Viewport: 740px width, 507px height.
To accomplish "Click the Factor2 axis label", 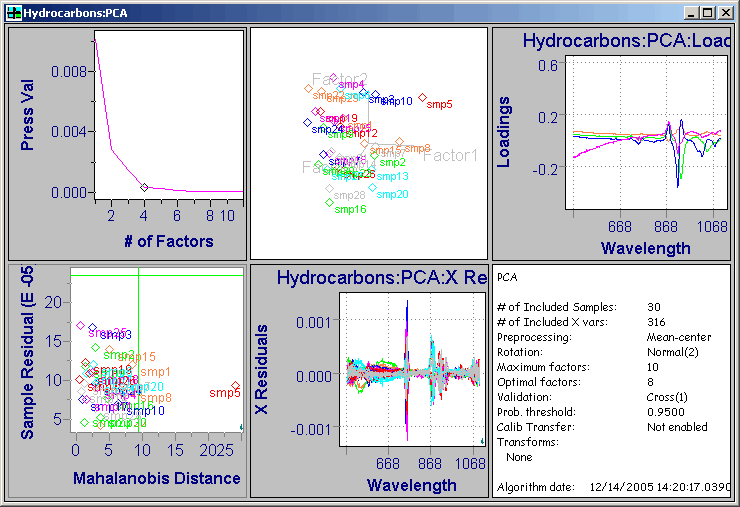I will [340, 79].
